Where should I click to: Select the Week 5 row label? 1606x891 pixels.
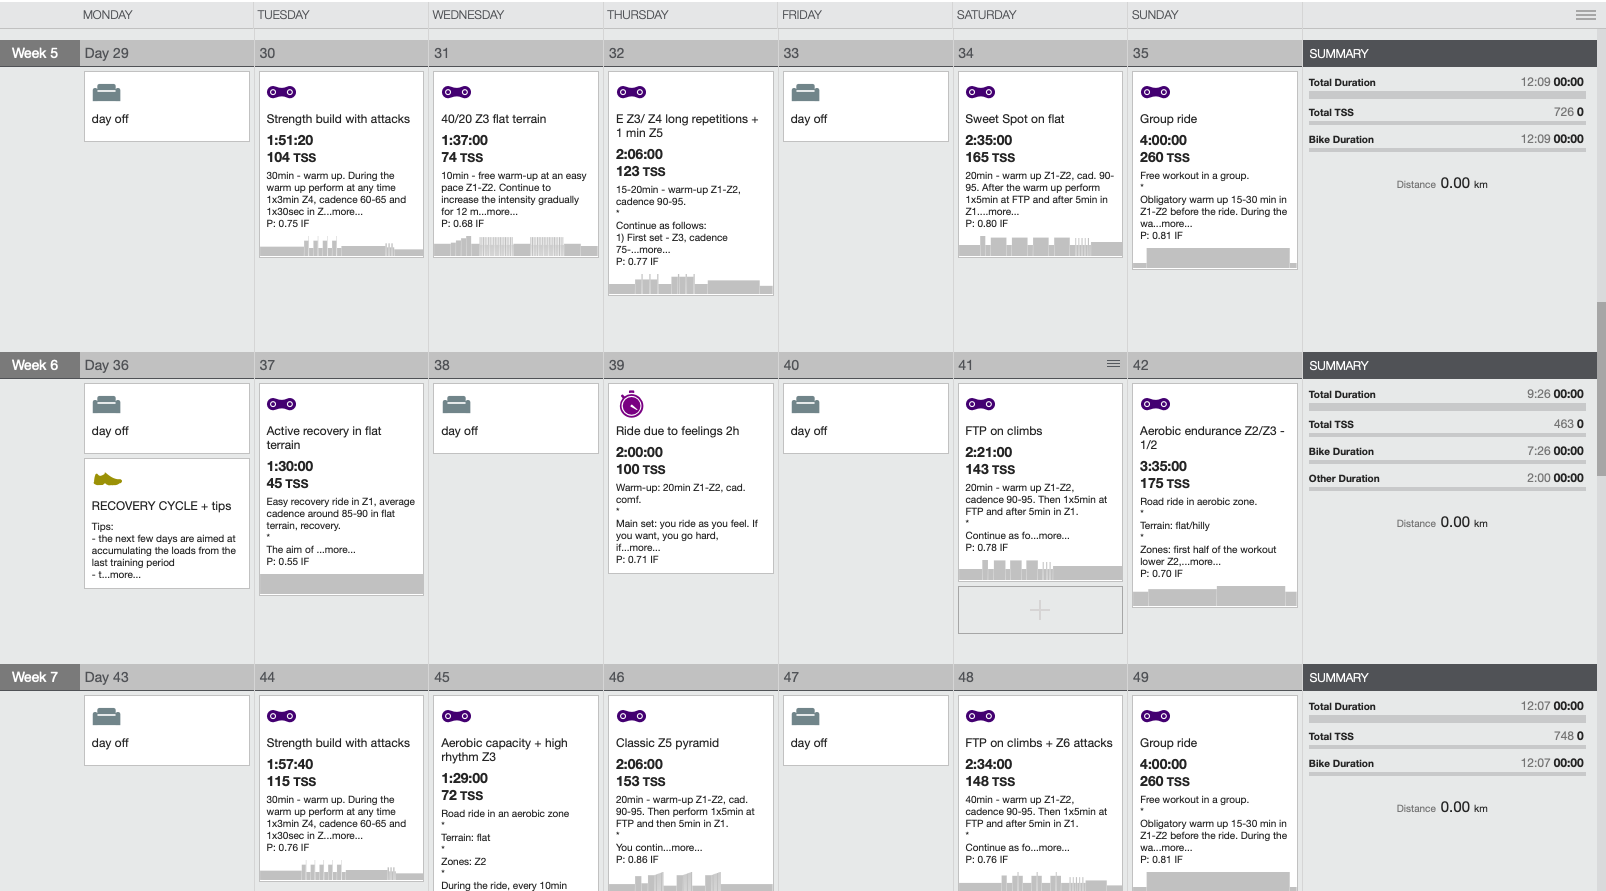click(x=40, y=53)
